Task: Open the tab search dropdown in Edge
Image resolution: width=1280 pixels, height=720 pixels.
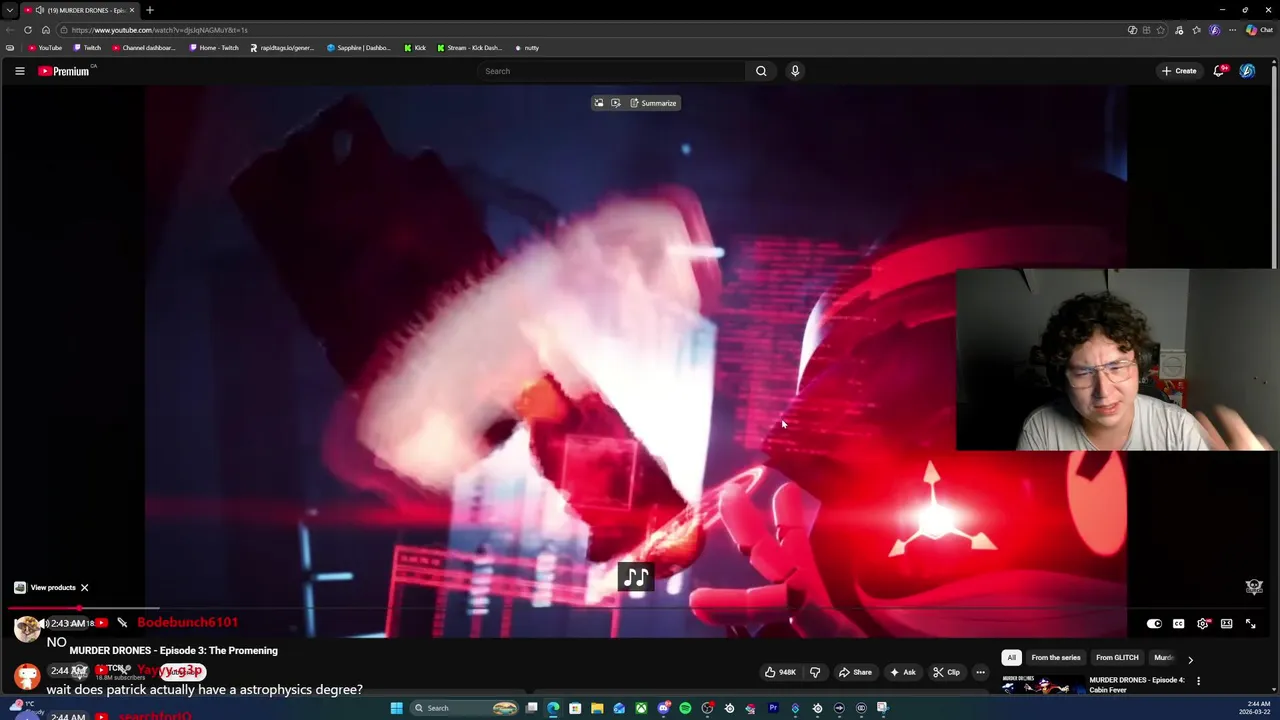Action: click(9, 10)
